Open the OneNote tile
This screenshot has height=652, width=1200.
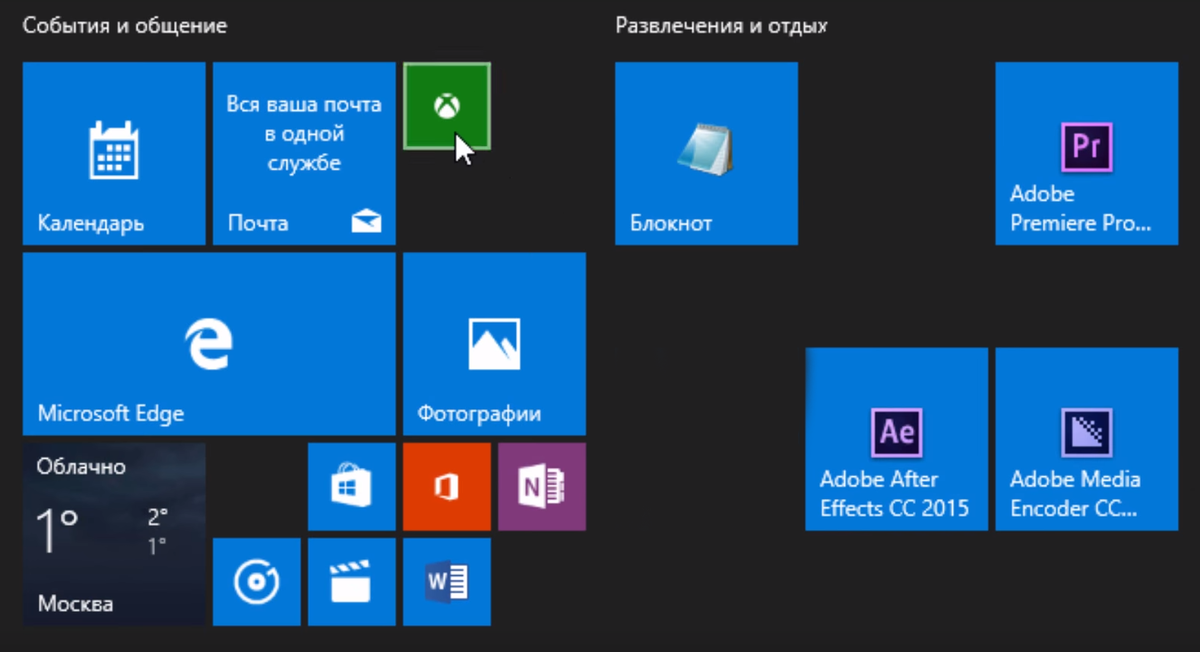click(542, 487)
